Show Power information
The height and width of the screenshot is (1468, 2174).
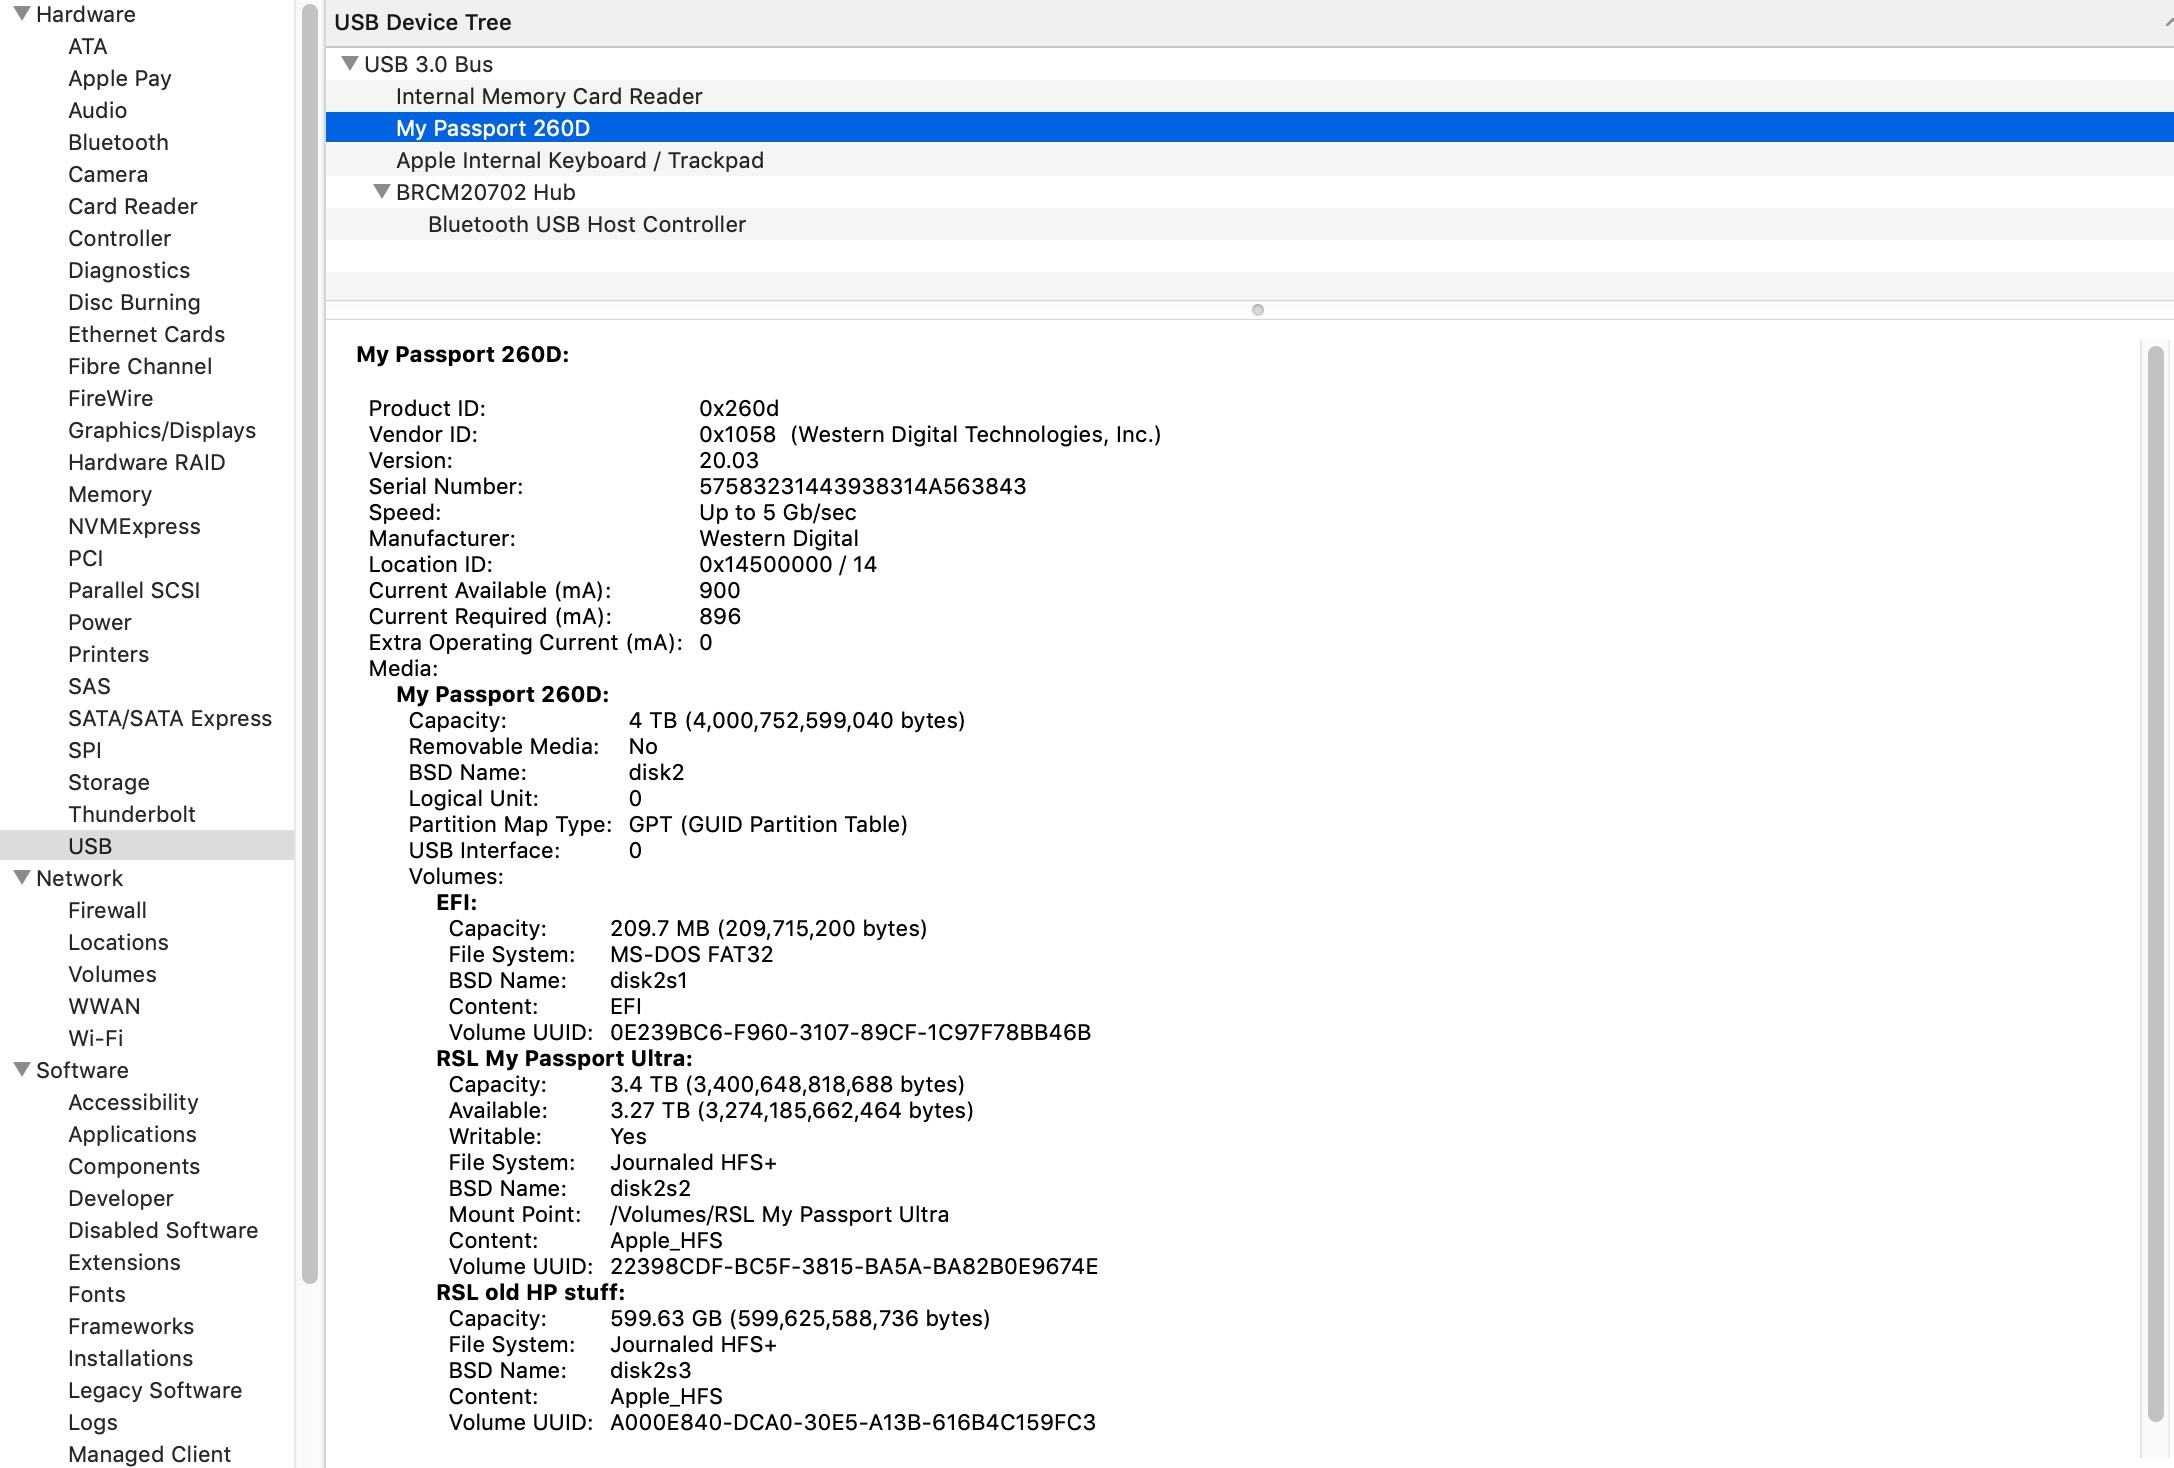point(100,622)
